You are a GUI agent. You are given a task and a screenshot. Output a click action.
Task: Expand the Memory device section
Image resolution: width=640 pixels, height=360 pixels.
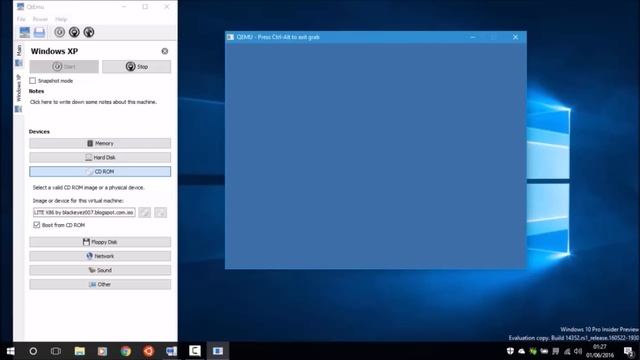(100, 143)
